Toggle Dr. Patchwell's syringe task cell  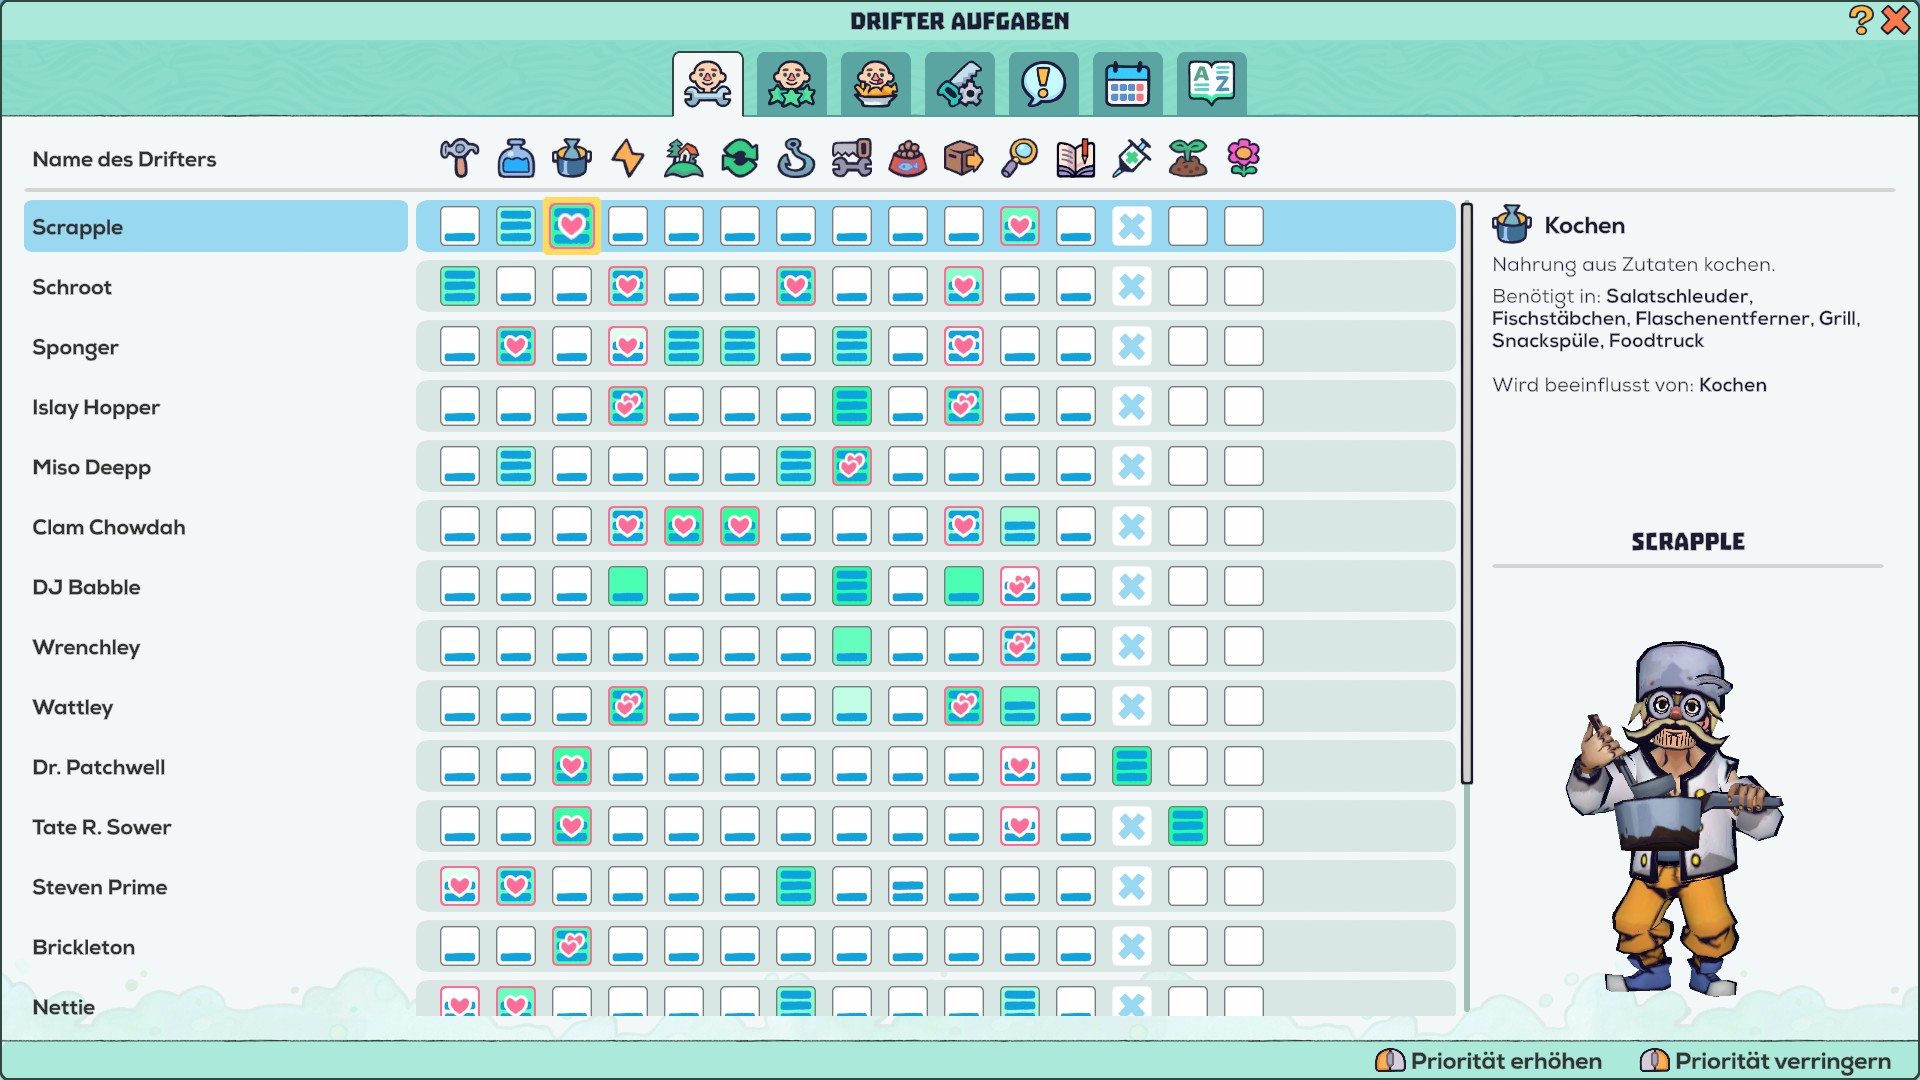click(1132, 766)
